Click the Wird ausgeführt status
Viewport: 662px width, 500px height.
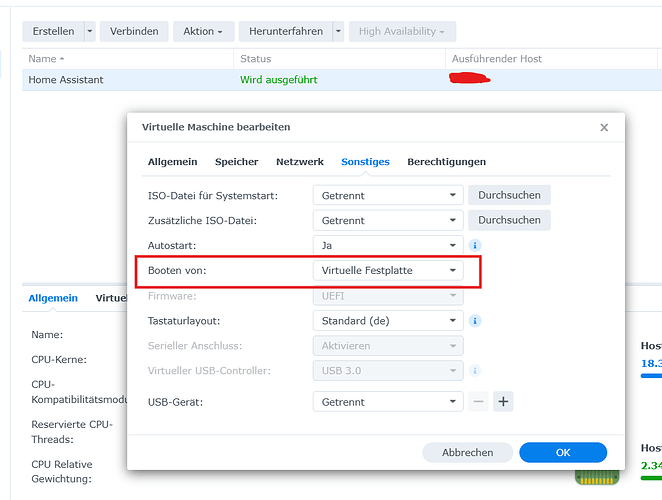click(x=279, y=80)
